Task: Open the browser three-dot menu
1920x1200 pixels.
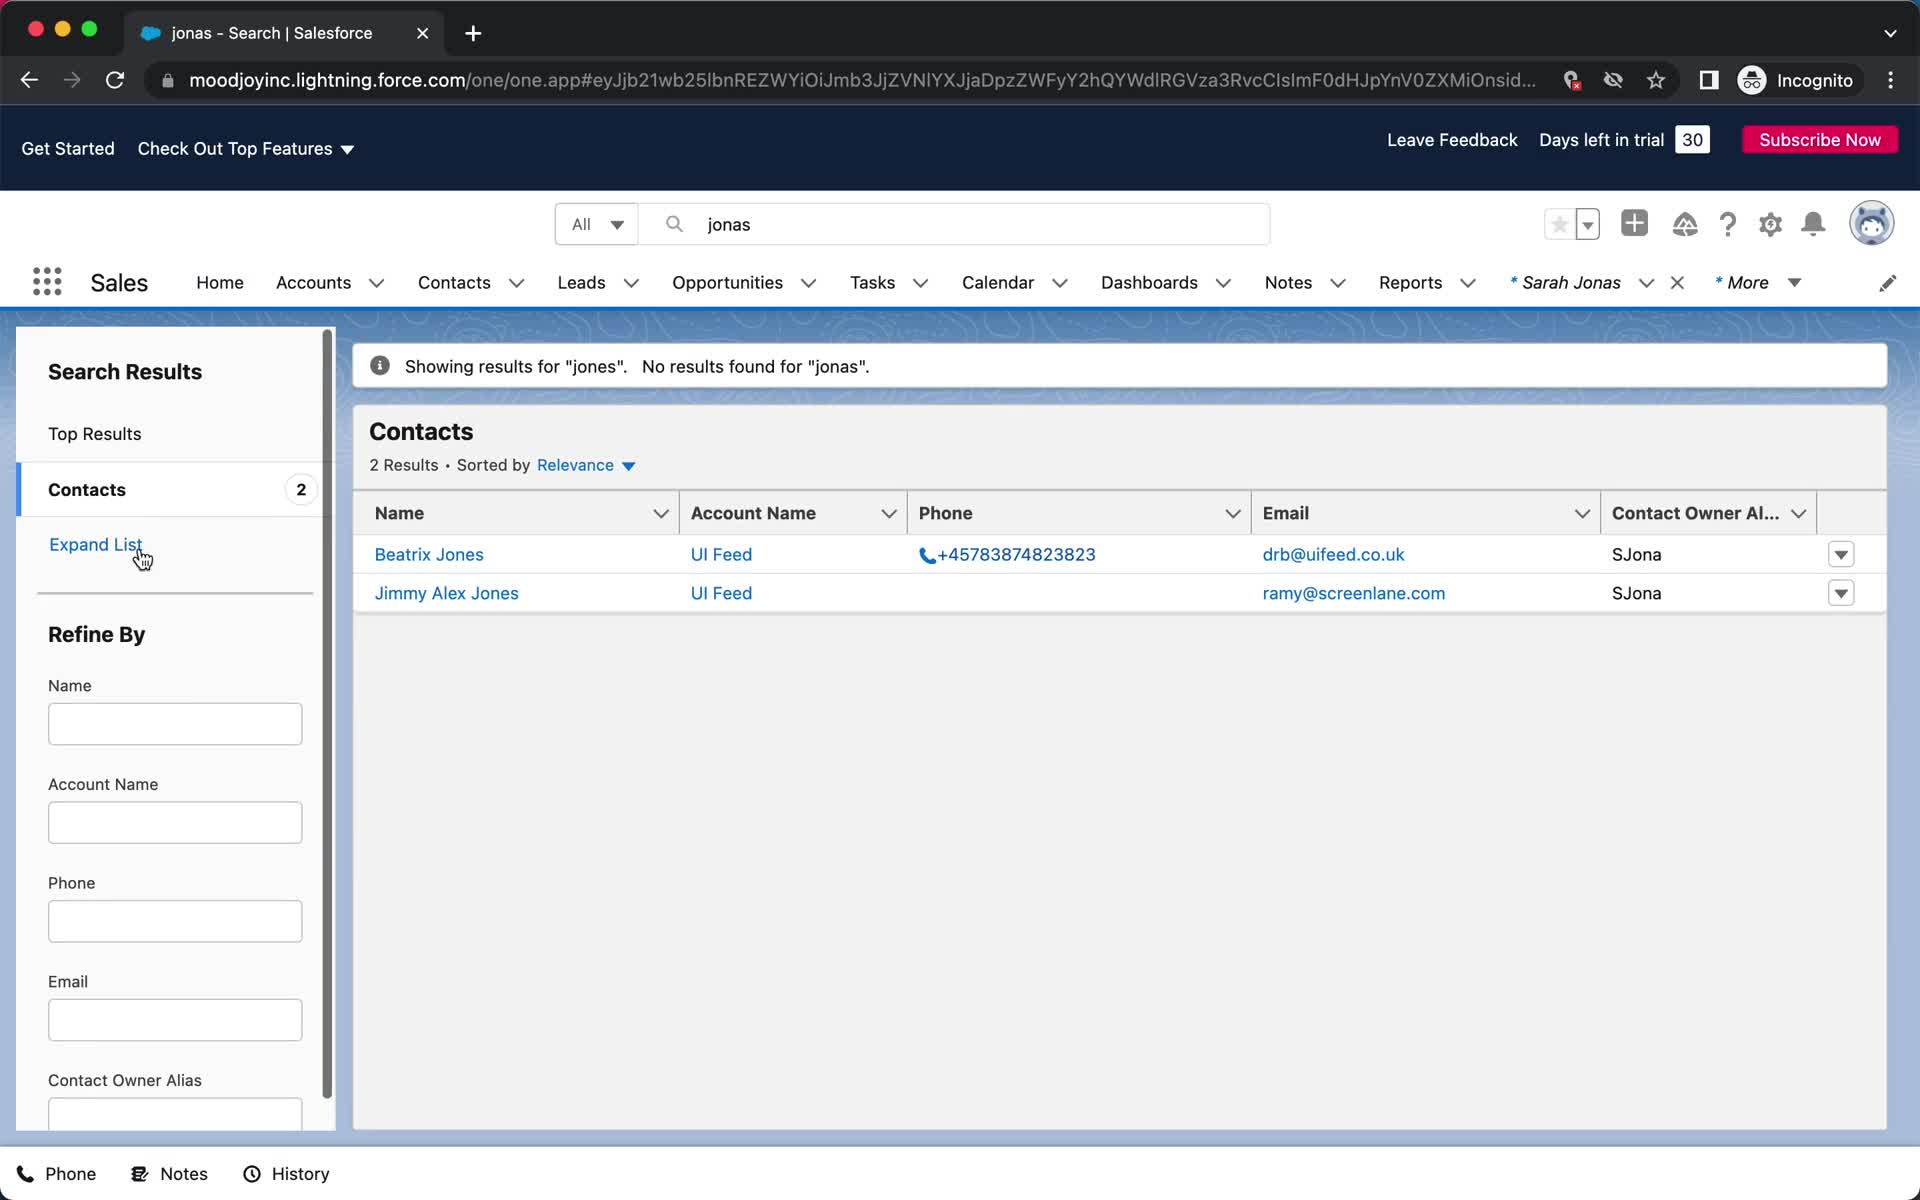Action: (x=1890, y=80)
